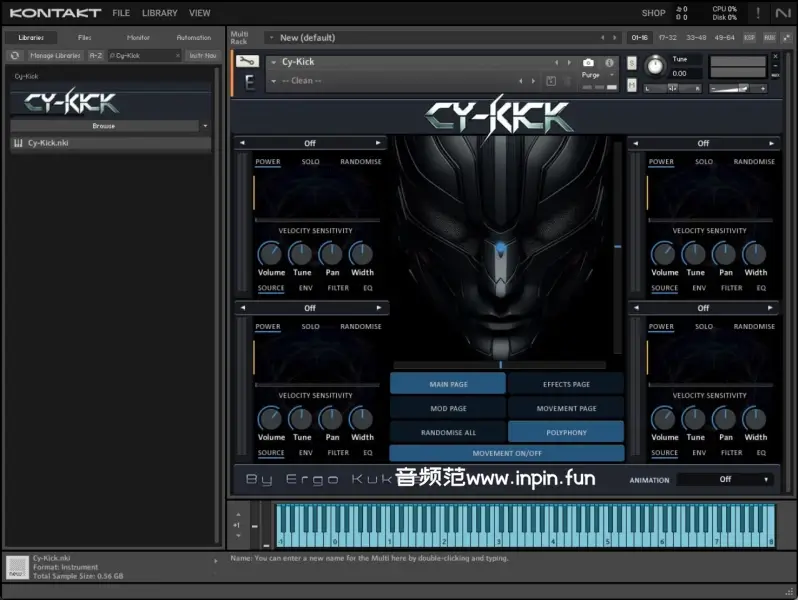The height and width of the screenshot is (600, 798).
Task: Click the Native Instruments logo icon
Action: (x=781, y=13)
